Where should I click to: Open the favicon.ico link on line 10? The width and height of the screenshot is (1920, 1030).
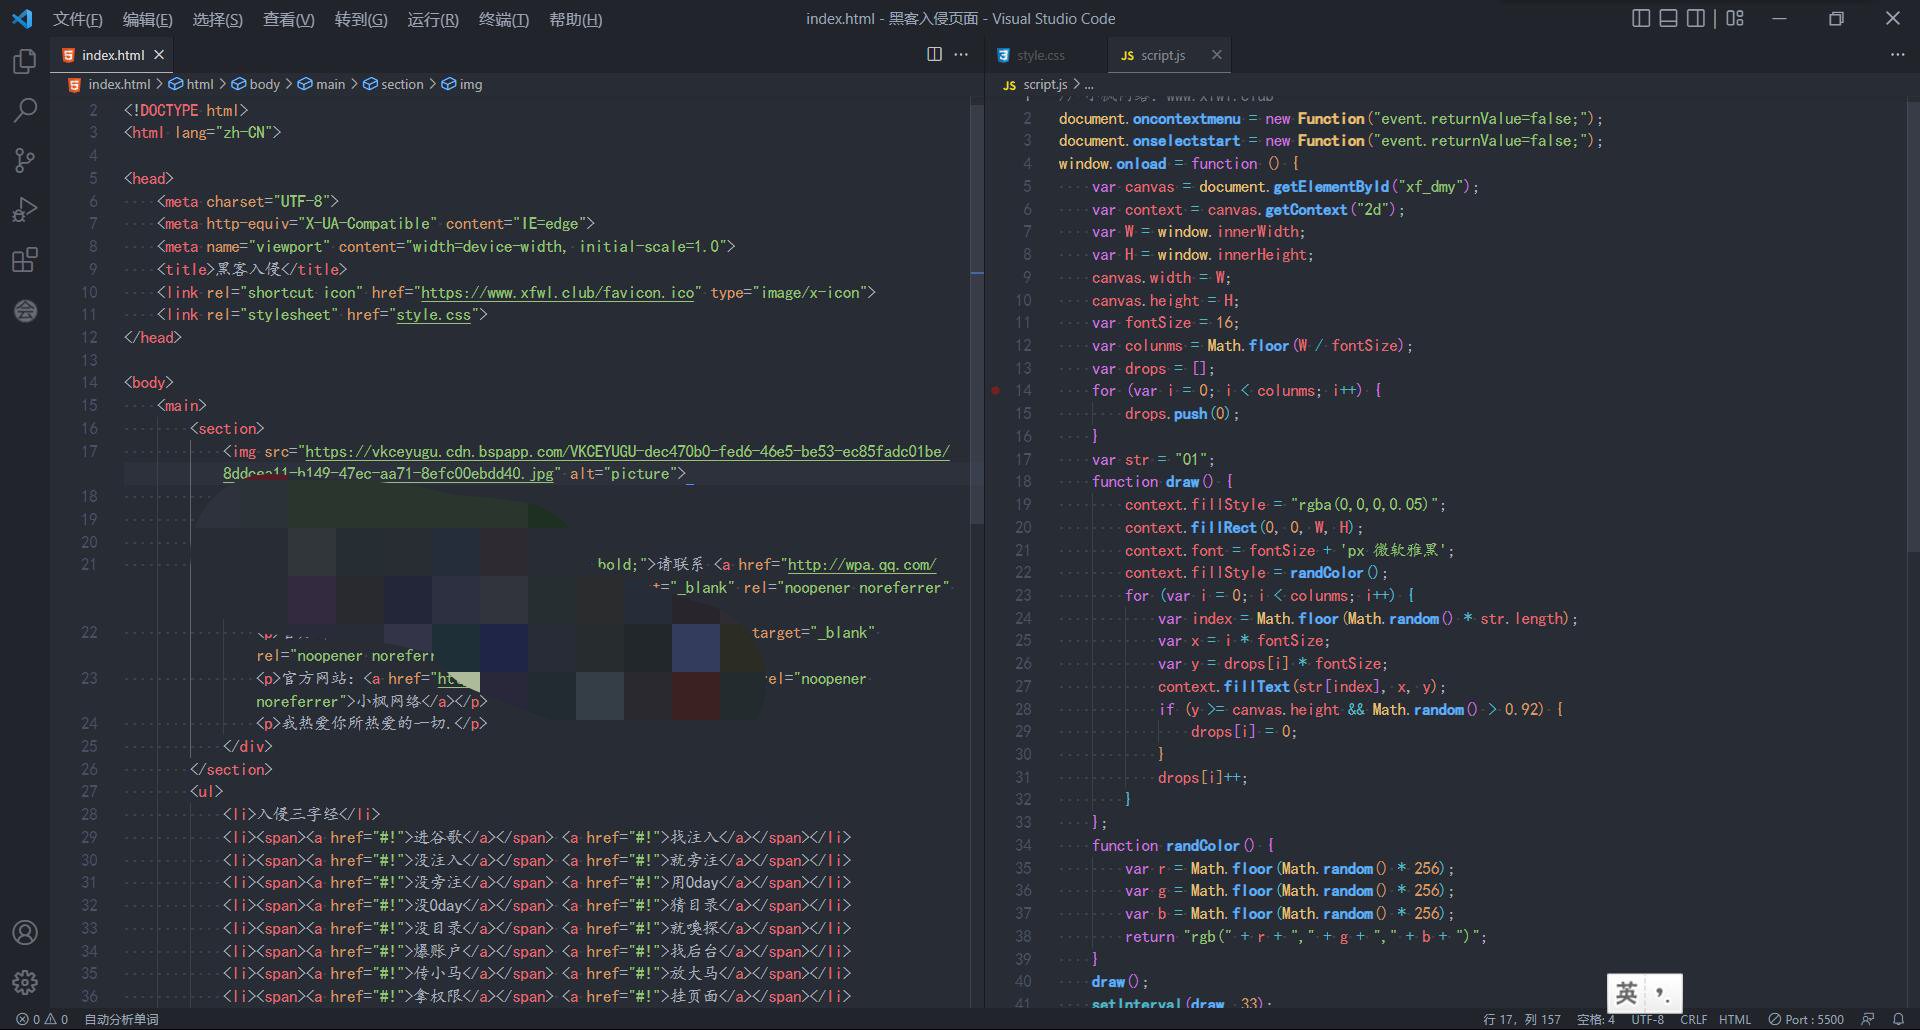557,293
